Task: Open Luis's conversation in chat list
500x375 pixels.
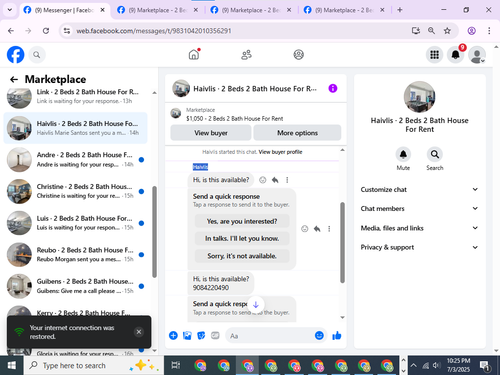Action: click(x=75, y=223)
